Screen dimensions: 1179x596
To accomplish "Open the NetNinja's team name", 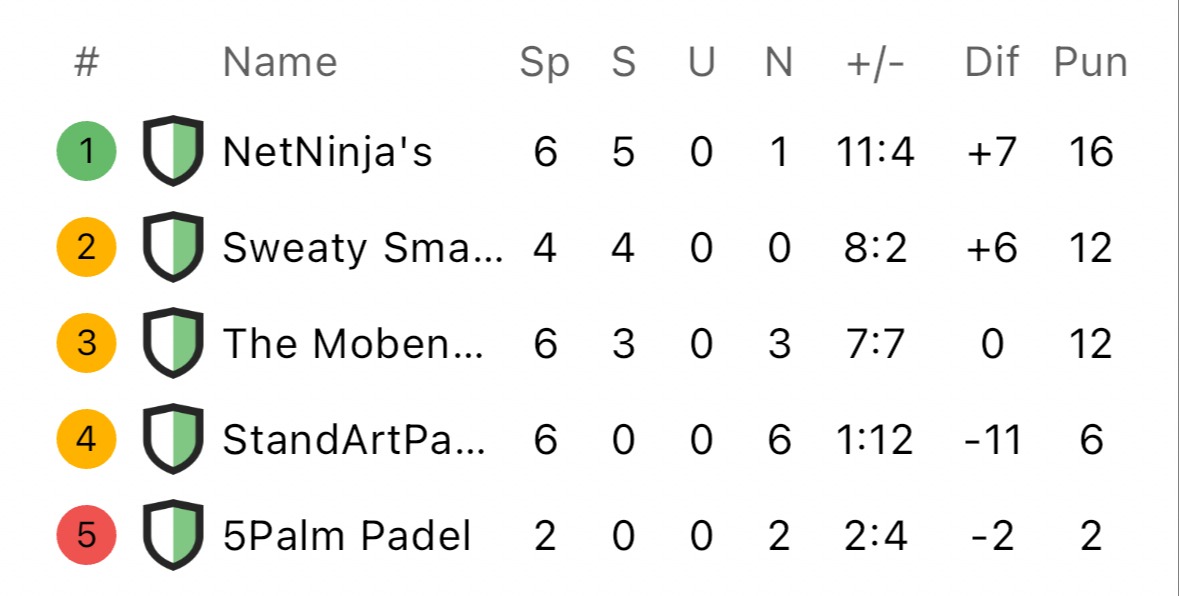I will click(x=328, y=153).
